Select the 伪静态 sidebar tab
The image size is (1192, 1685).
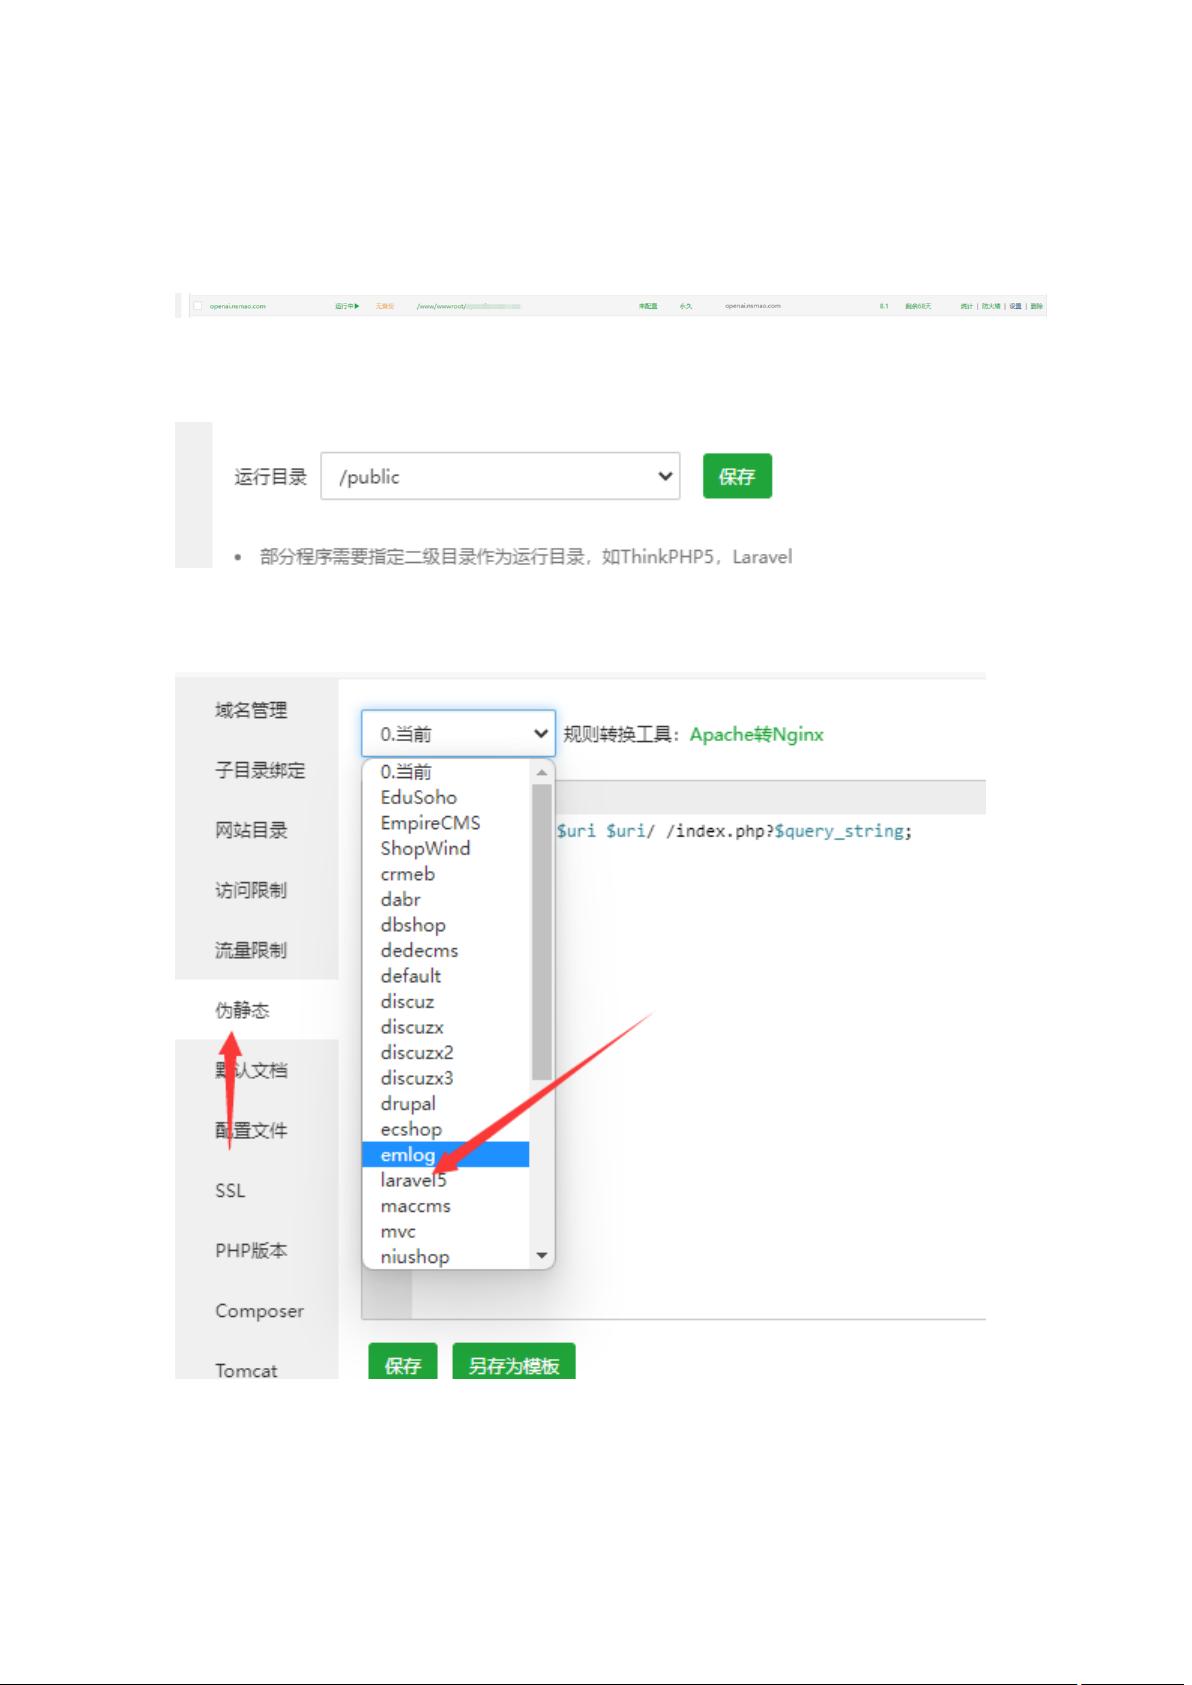pos(242,1010)
